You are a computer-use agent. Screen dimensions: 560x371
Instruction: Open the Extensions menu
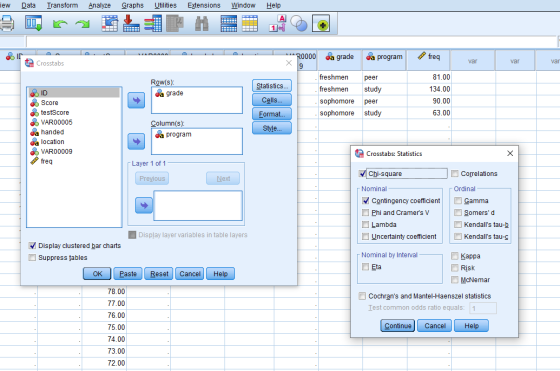click(x=204, y=5)
